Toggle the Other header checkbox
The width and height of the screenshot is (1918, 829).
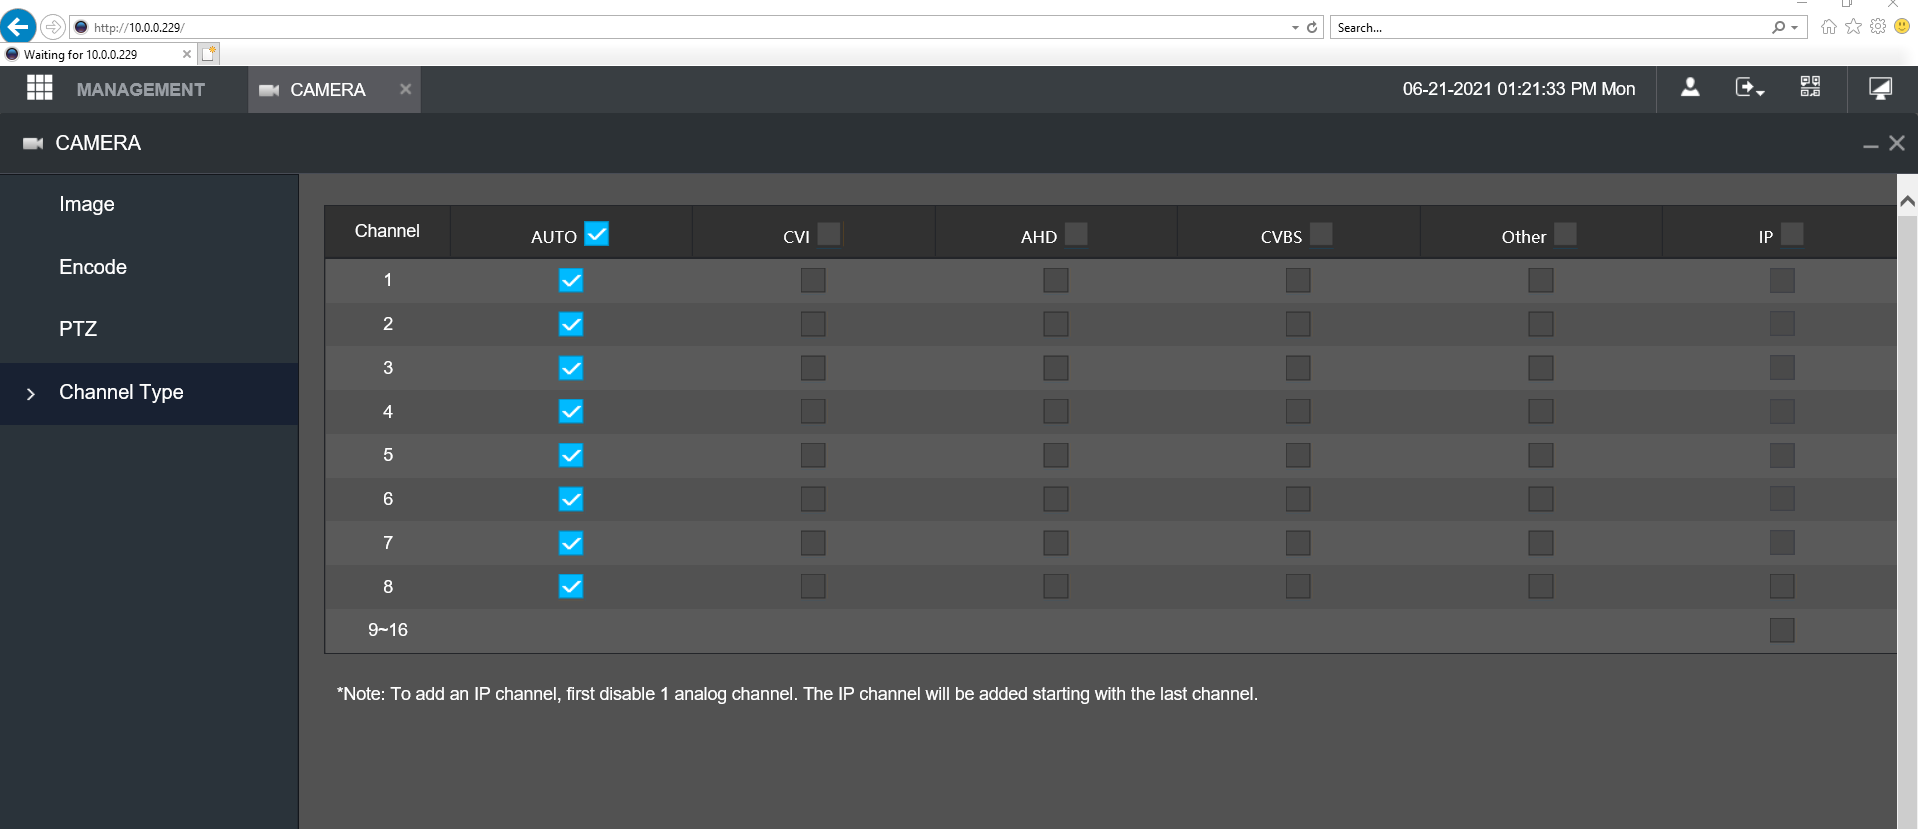tap(1565, 234)
